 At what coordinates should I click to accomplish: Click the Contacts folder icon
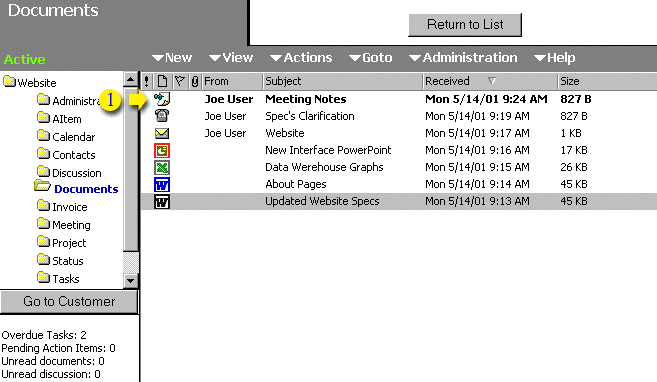43,153
